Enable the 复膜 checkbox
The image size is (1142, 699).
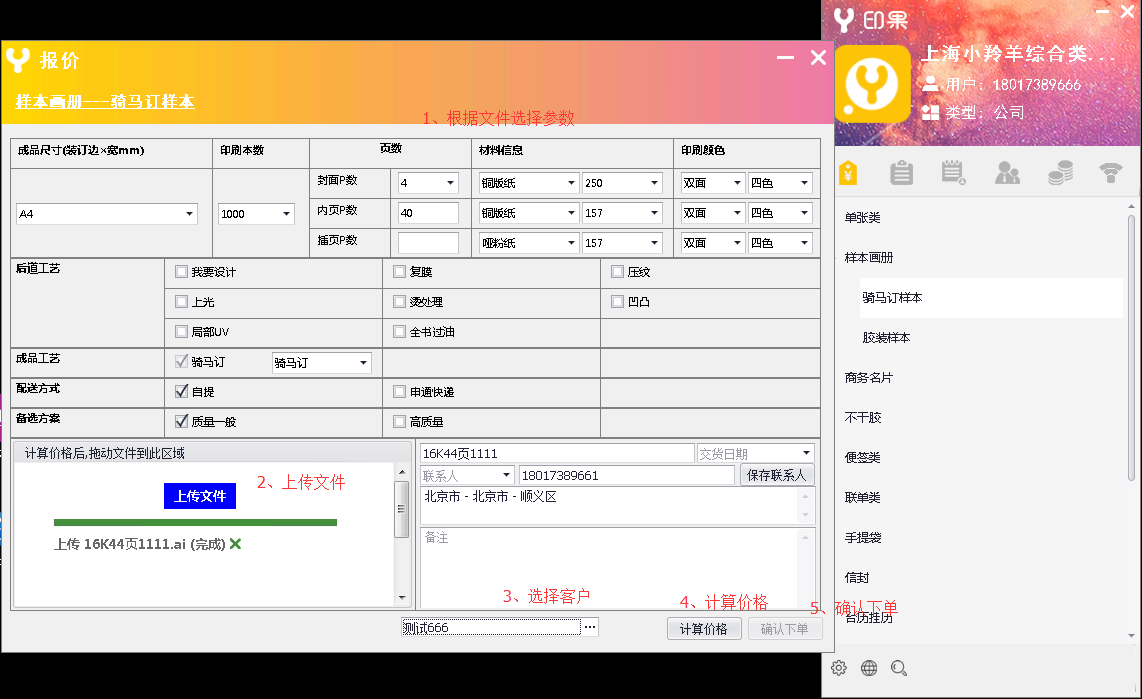coord(400,272)
